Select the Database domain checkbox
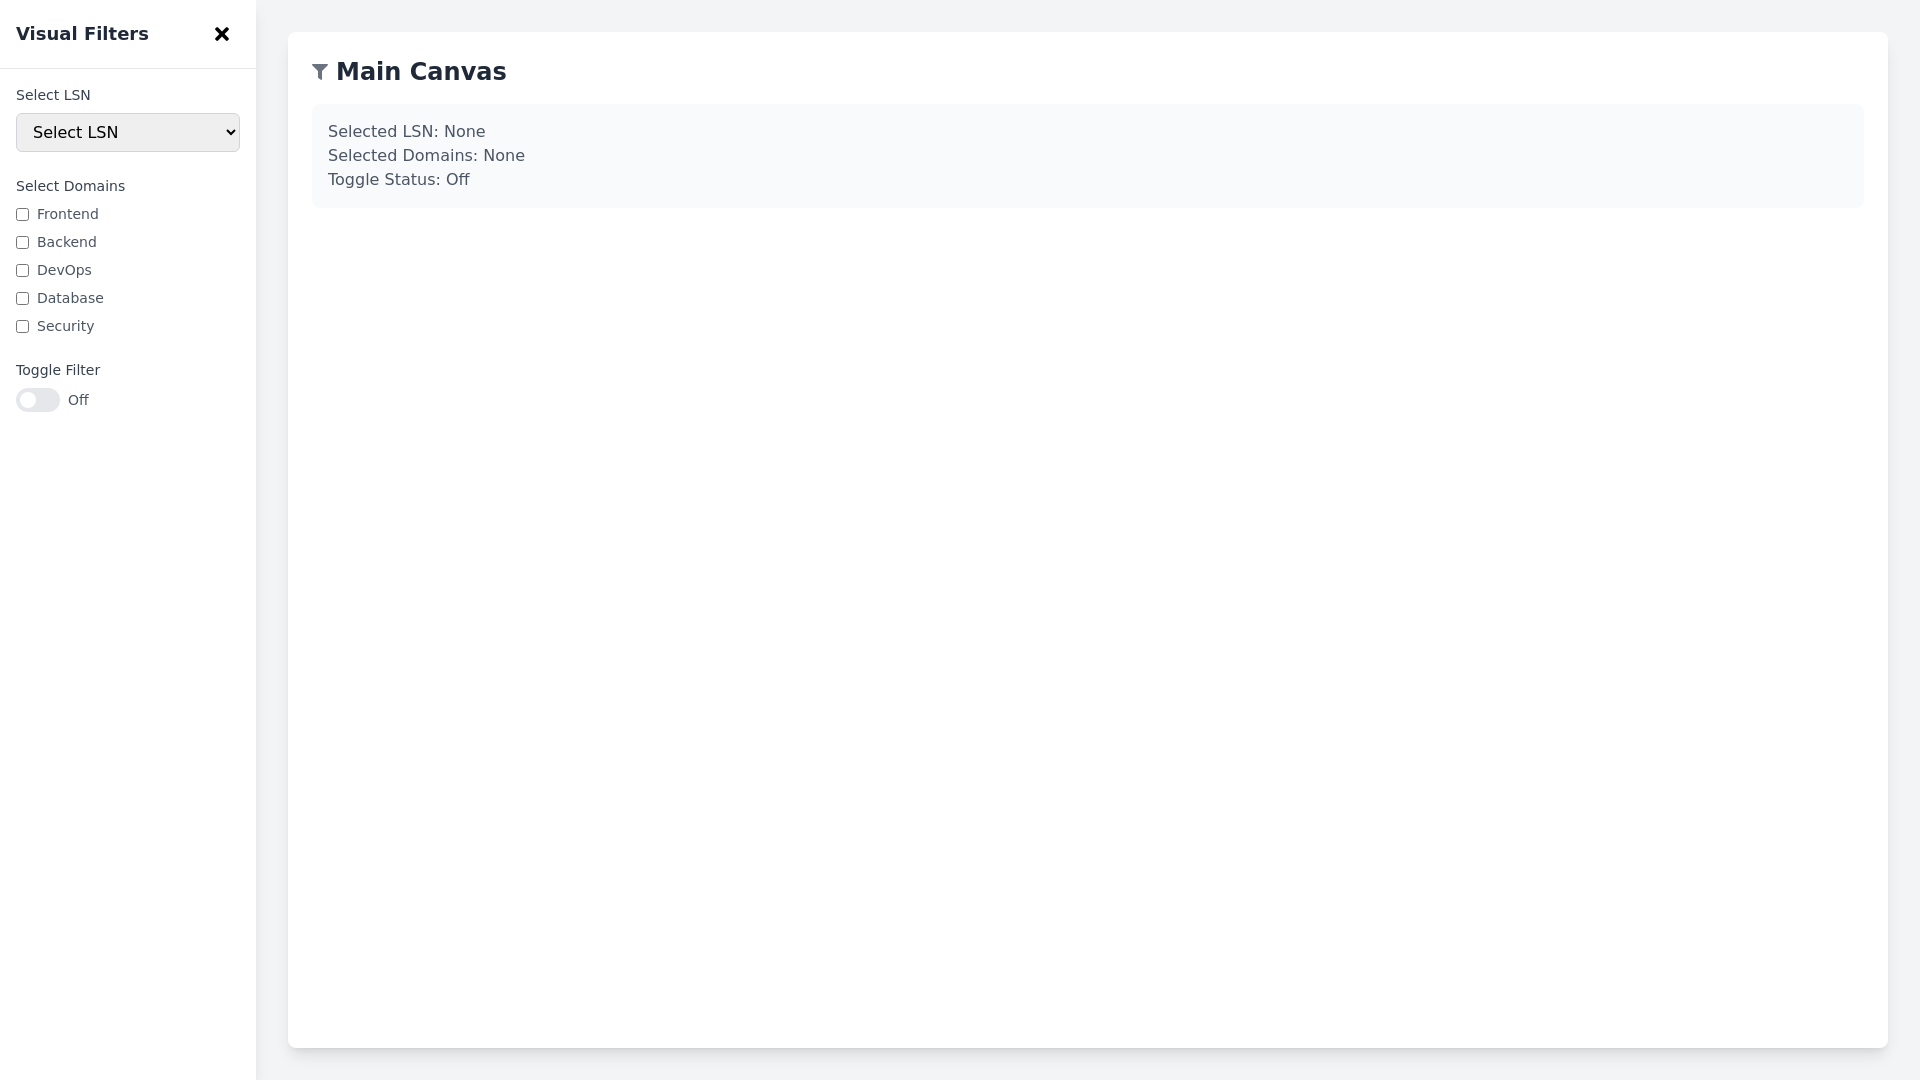This screenshot has height=1080, width=1920. coord(22,298)
